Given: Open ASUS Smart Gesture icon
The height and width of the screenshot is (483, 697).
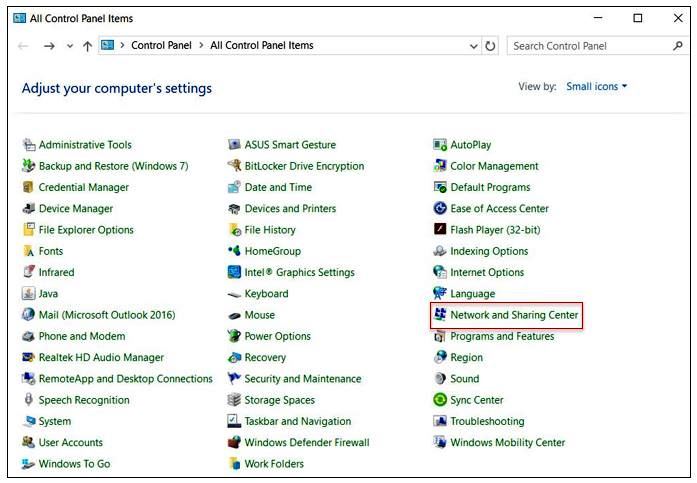Looking at the screenshot, I should pos(234,144).
